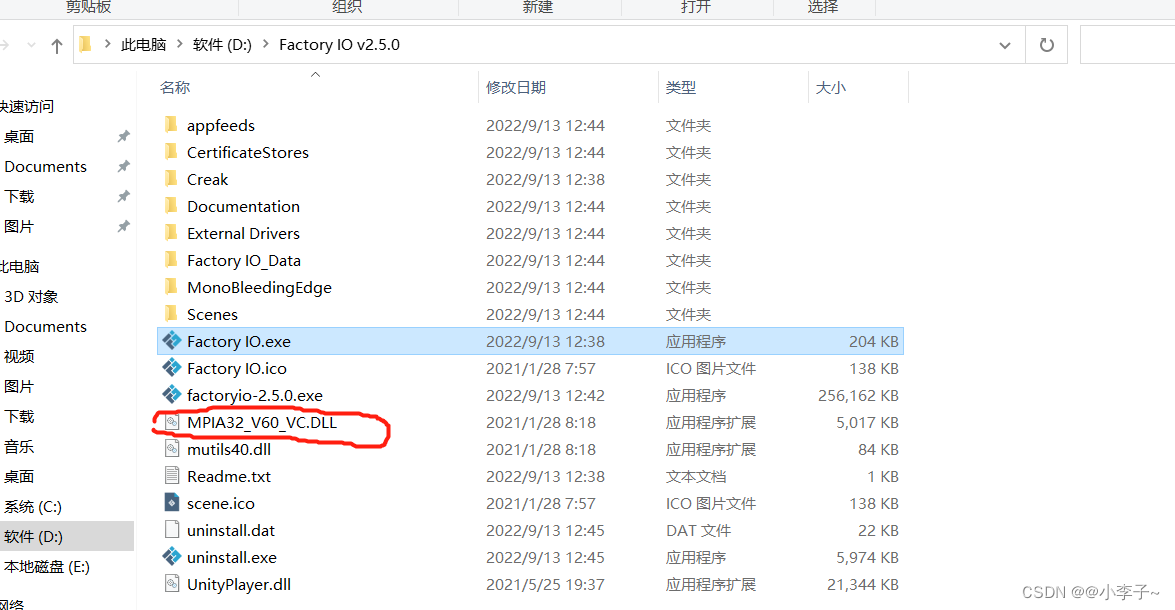
Task: Select the External Drivers folder name
Action: tap(244, 234)
